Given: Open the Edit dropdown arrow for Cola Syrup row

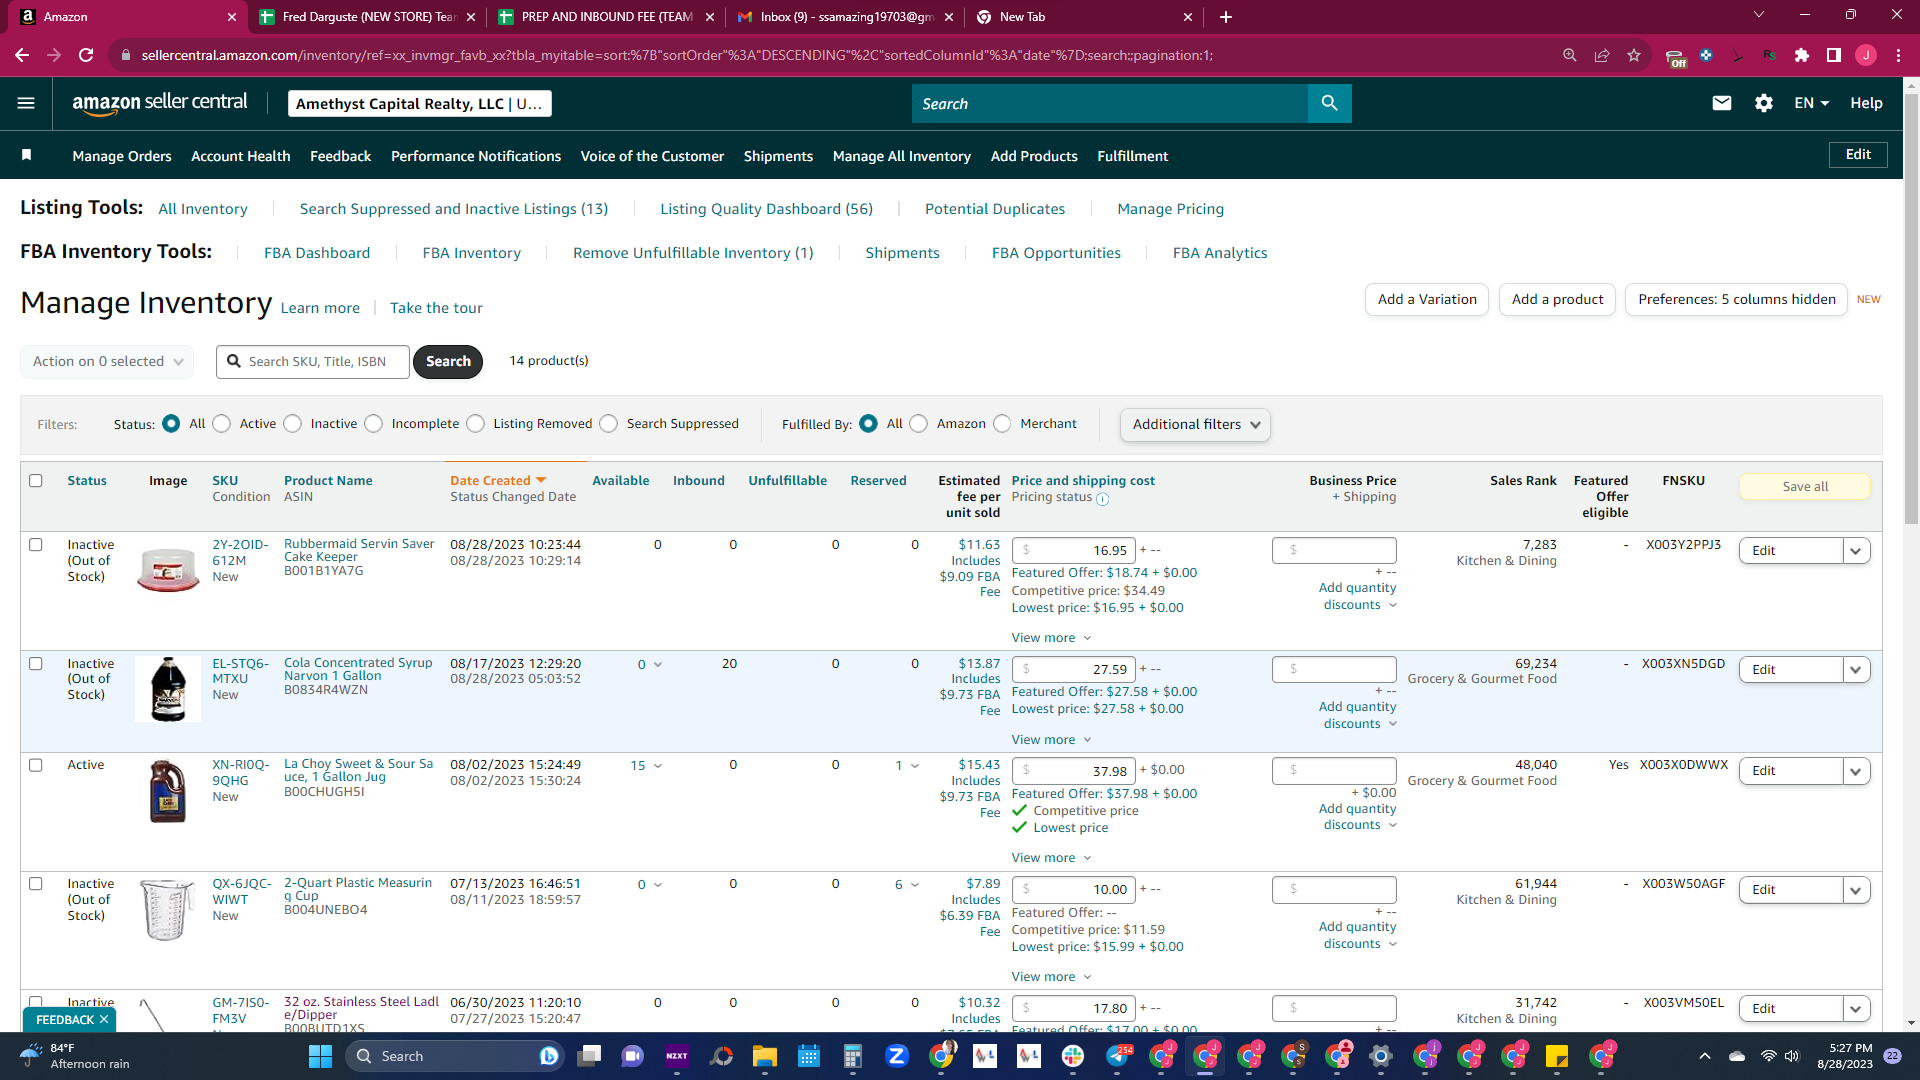Looking at the screenshot, I should tap(1856, 670).
